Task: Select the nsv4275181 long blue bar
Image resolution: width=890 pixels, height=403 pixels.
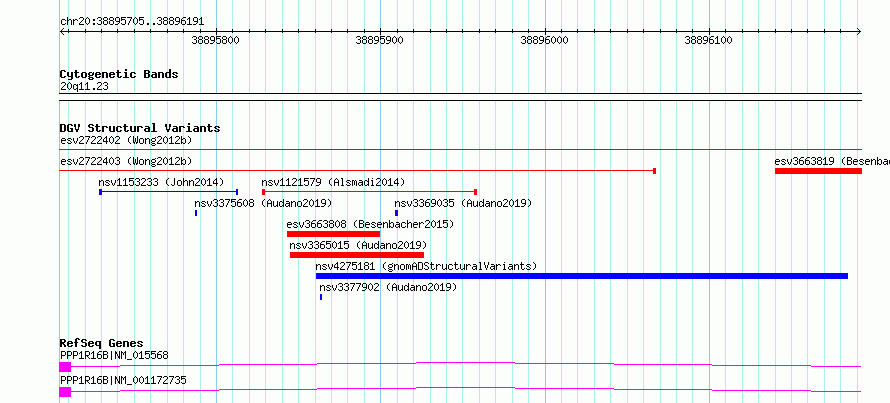Action: tap(582, 276)
